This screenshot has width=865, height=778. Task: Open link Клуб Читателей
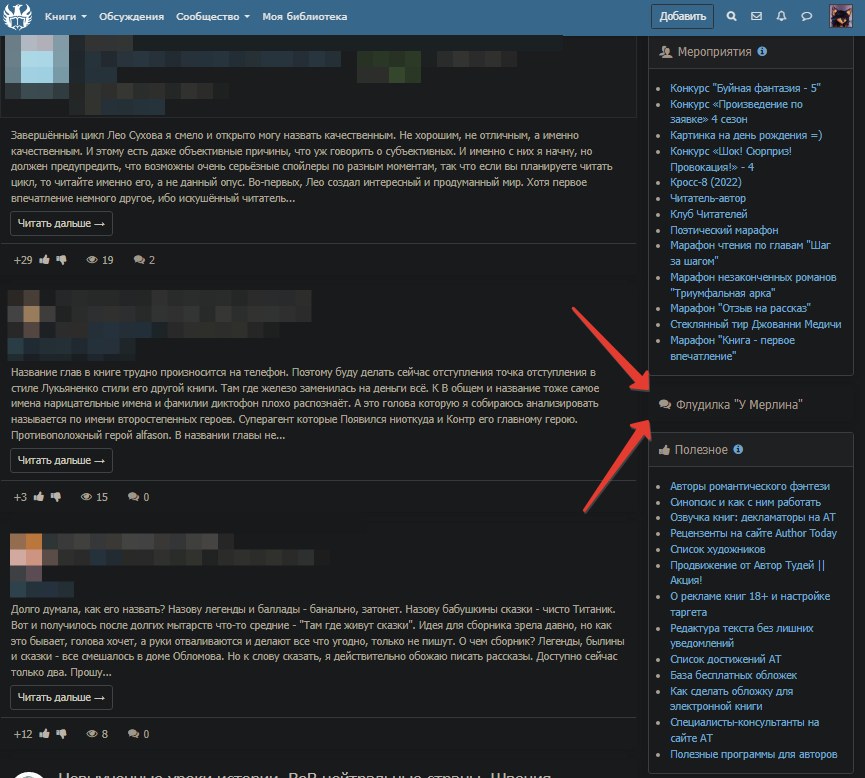point(708,214)
